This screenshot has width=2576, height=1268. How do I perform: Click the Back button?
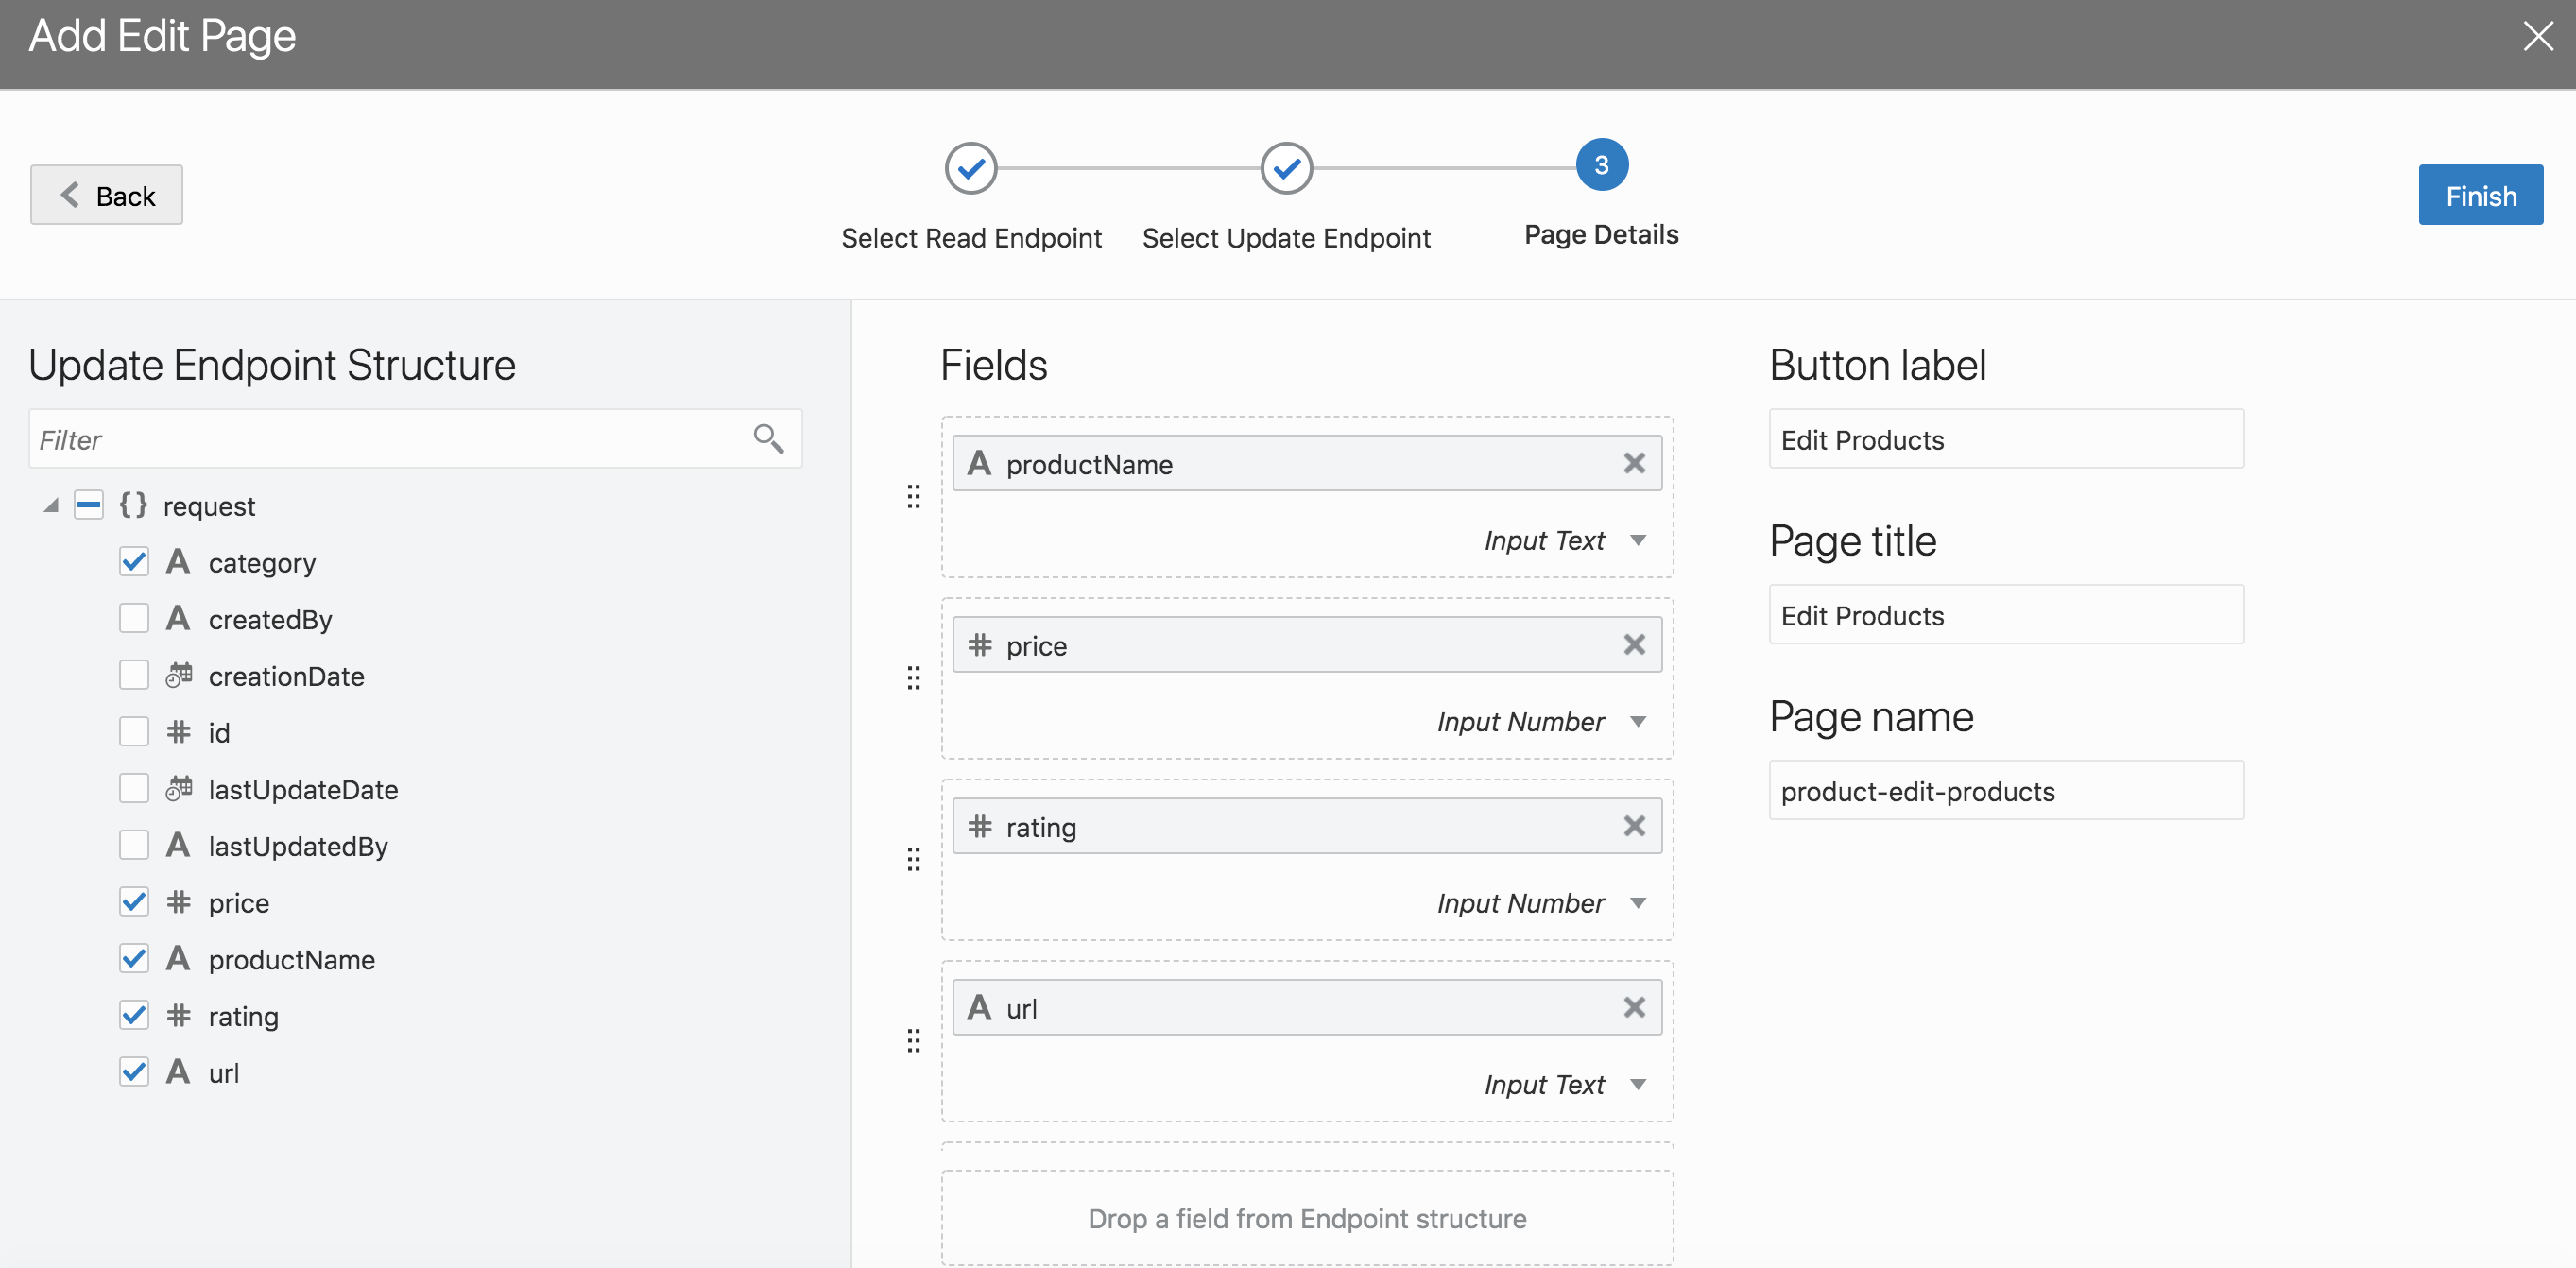pyautogui.click(x=106, y=195)
